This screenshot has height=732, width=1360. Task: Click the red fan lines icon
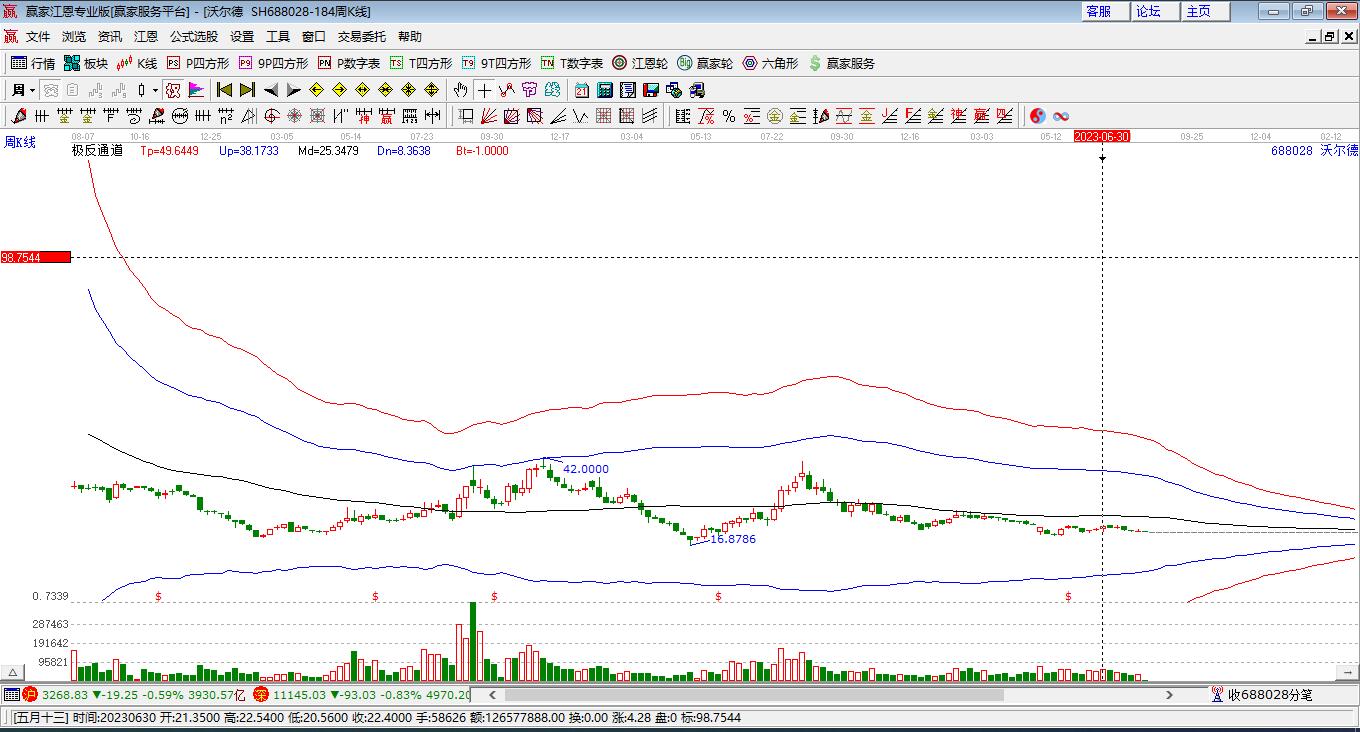point(489,116)
